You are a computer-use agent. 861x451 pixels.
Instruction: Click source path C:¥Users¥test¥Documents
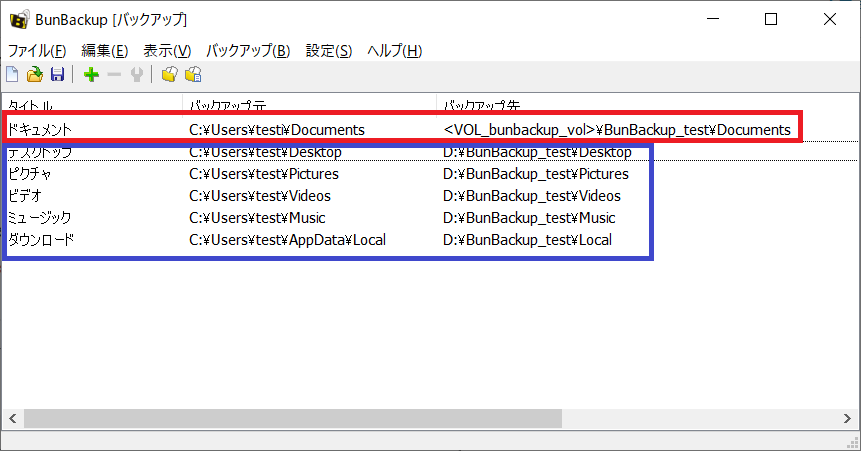[277, 130]
